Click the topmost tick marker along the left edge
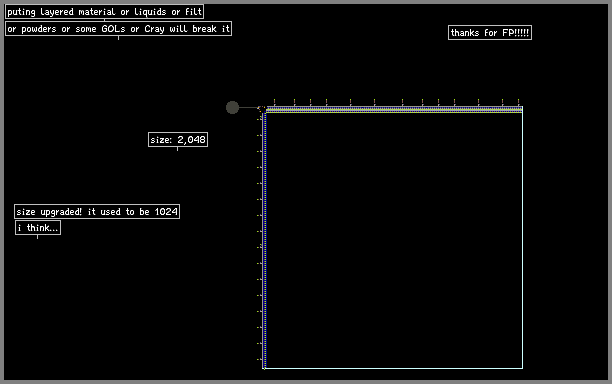 pyautogui.click(x=259, y=119)
